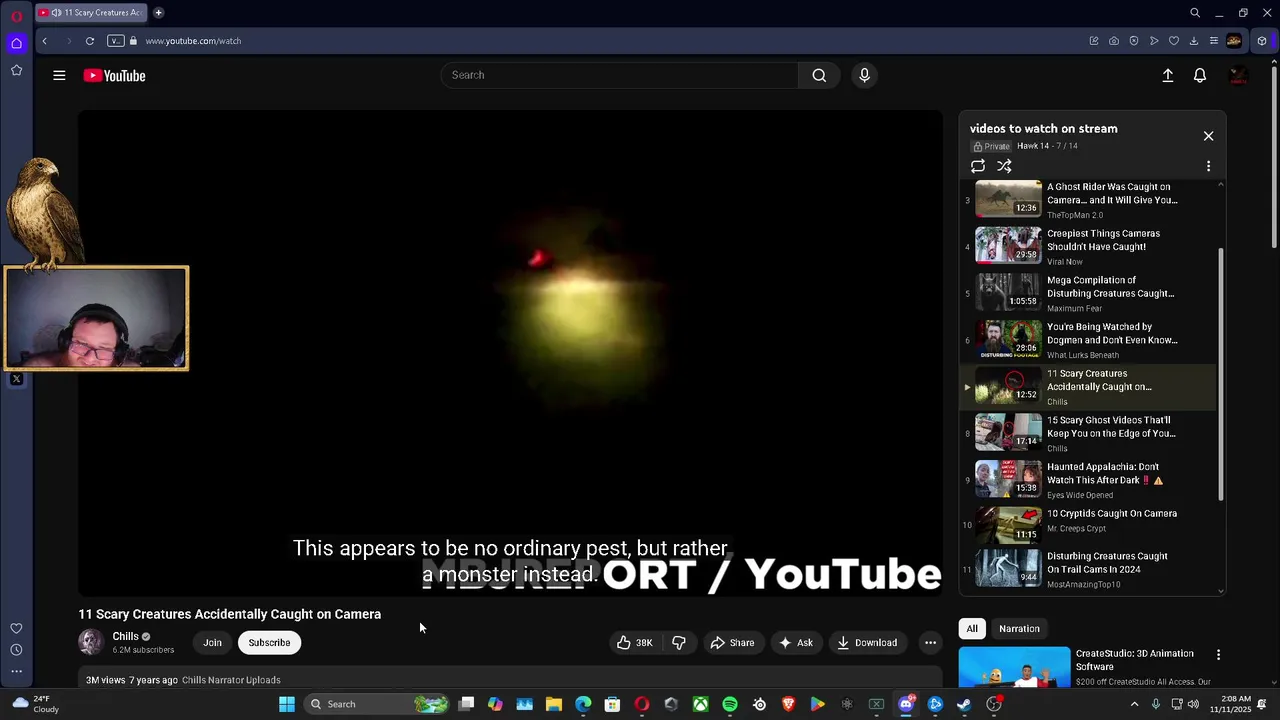The image size is (1280, 720).
Task: Open Discord from taskbar
Action: [906, 704]
